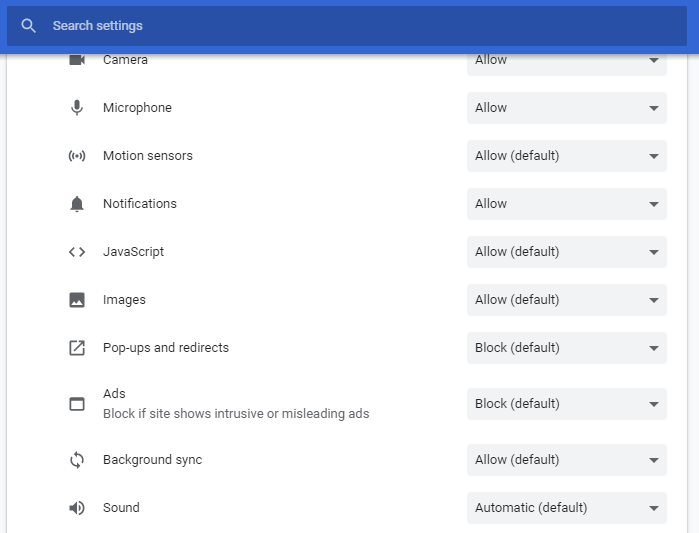The image size is (699, 533).
Task: Expand the Ads permission dropdown
Action: click(x=567, y=404)
